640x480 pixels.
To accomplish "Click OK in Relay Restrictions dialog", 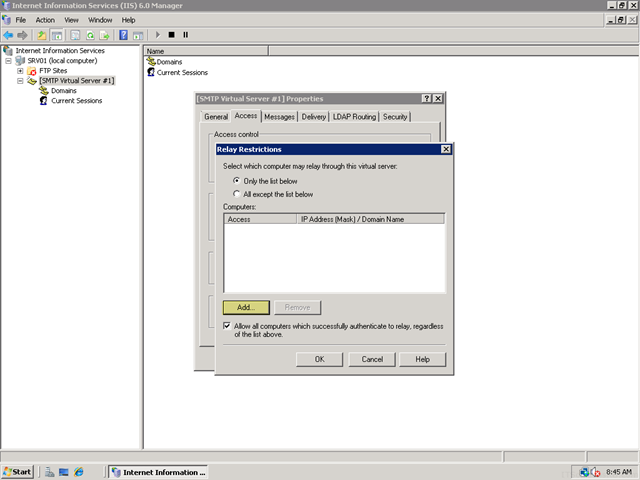I will coord(320,359).
